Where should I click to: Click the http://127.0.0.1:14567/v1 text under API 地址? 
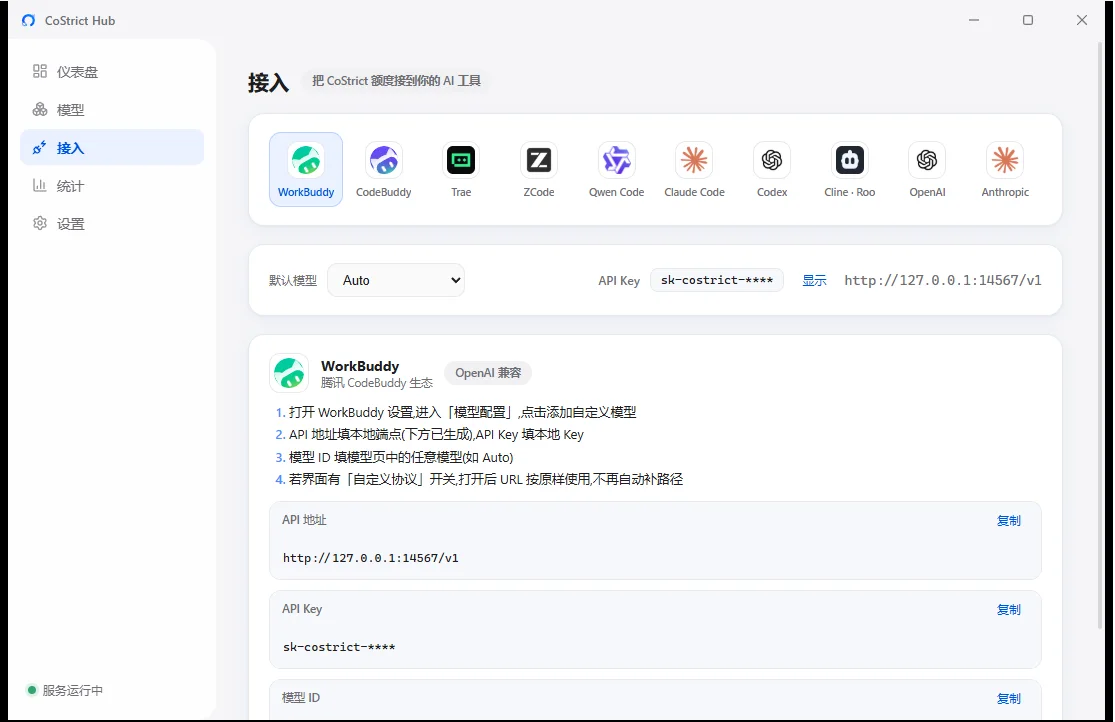click(x=370, y=558)
